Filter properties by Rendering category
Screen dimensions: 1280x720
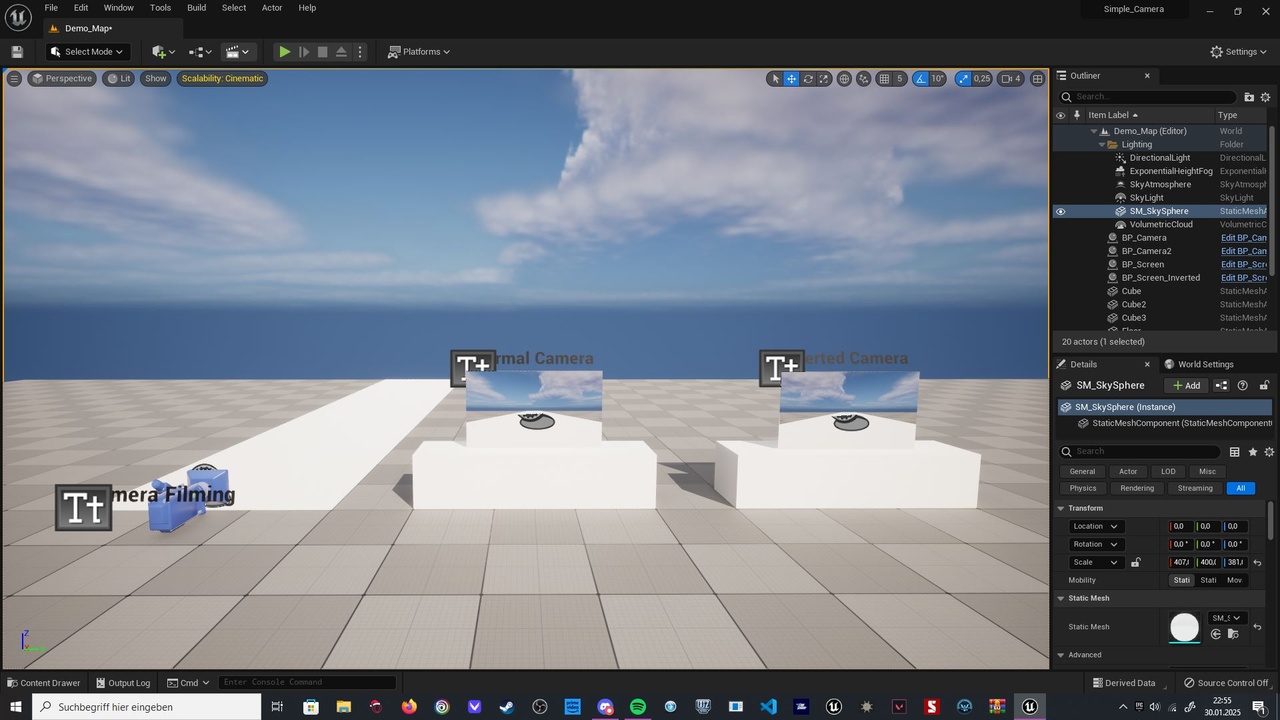(1137, 489)
